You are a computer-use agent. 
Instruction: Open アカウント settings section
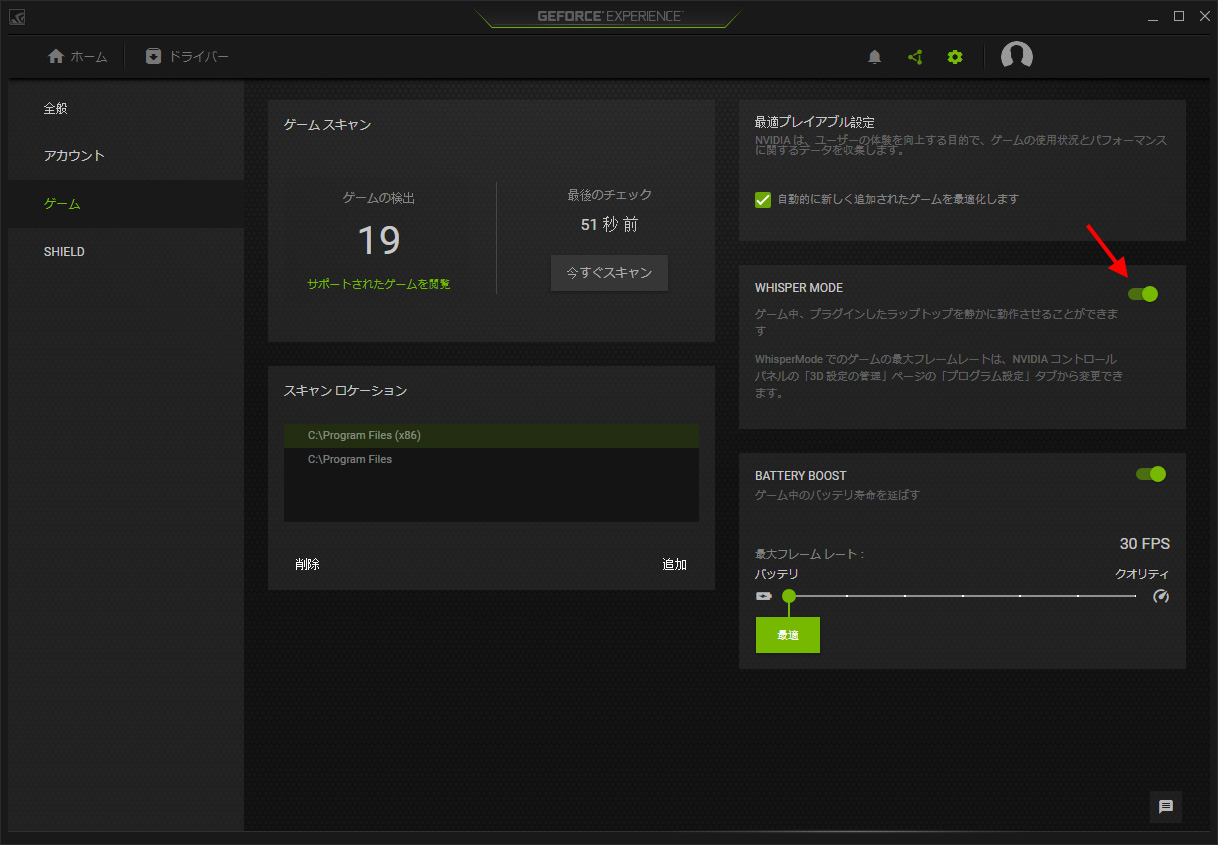[x=74, y=156]
